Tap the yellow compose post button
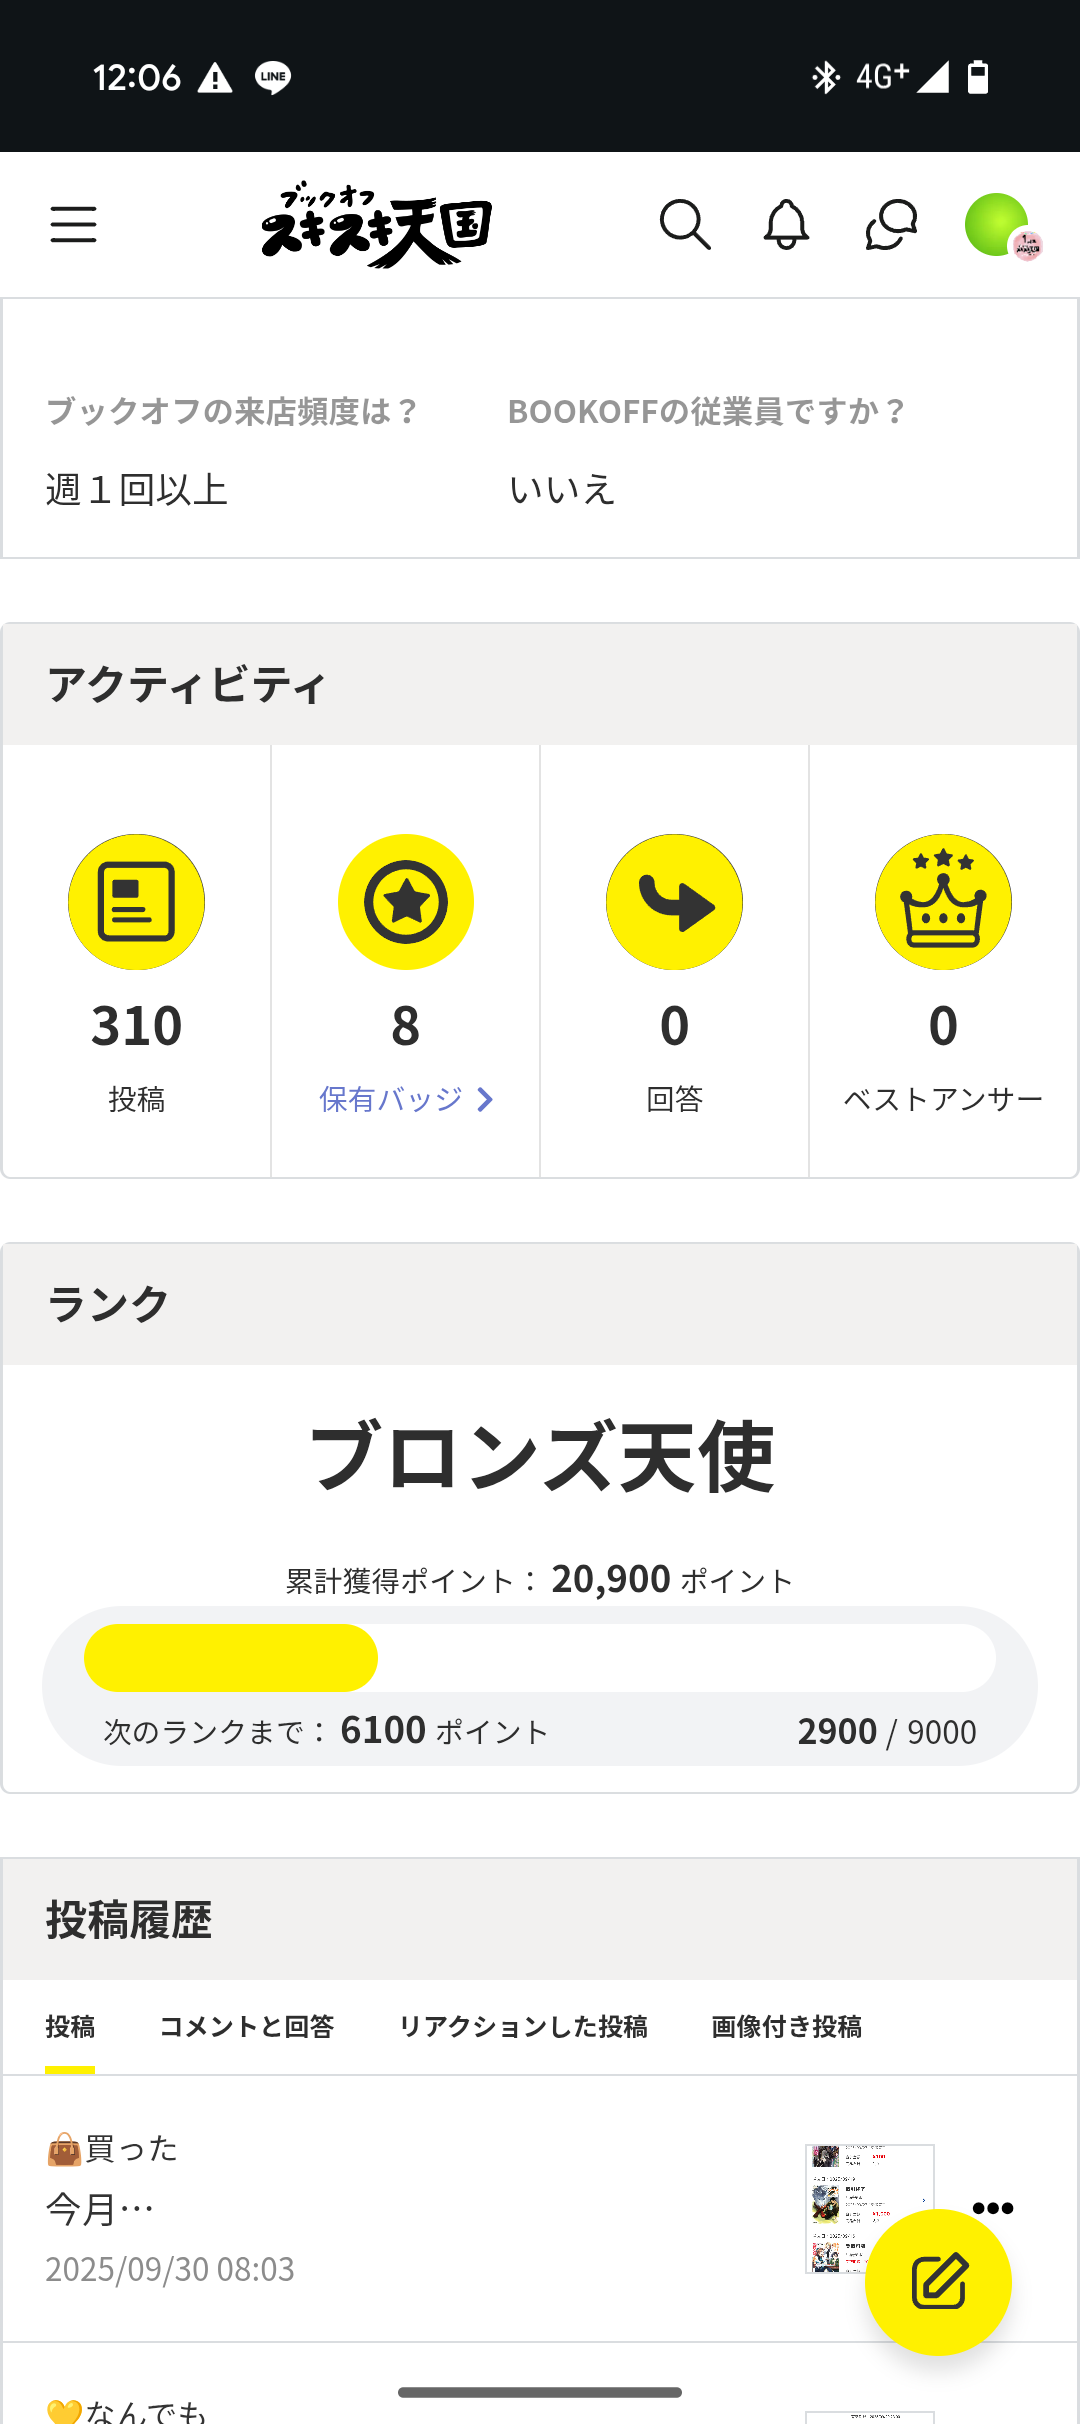The width and height of the screenshot is (1080, 2424). (x=938, y=2282)
